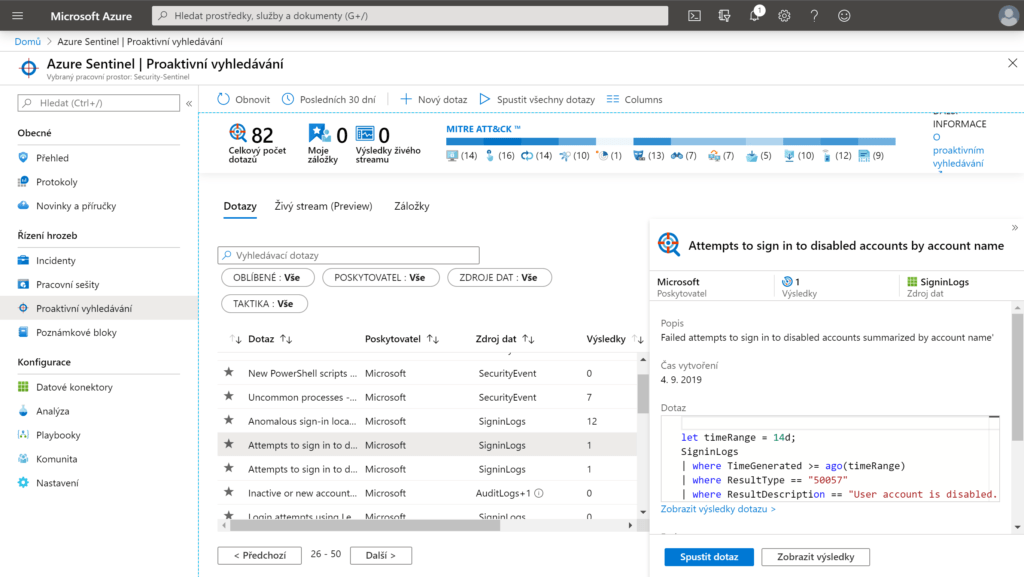Toggle star for New PowerShell scripts query
Viewport: 1024px width, 577px height.
tap(229, 373)
